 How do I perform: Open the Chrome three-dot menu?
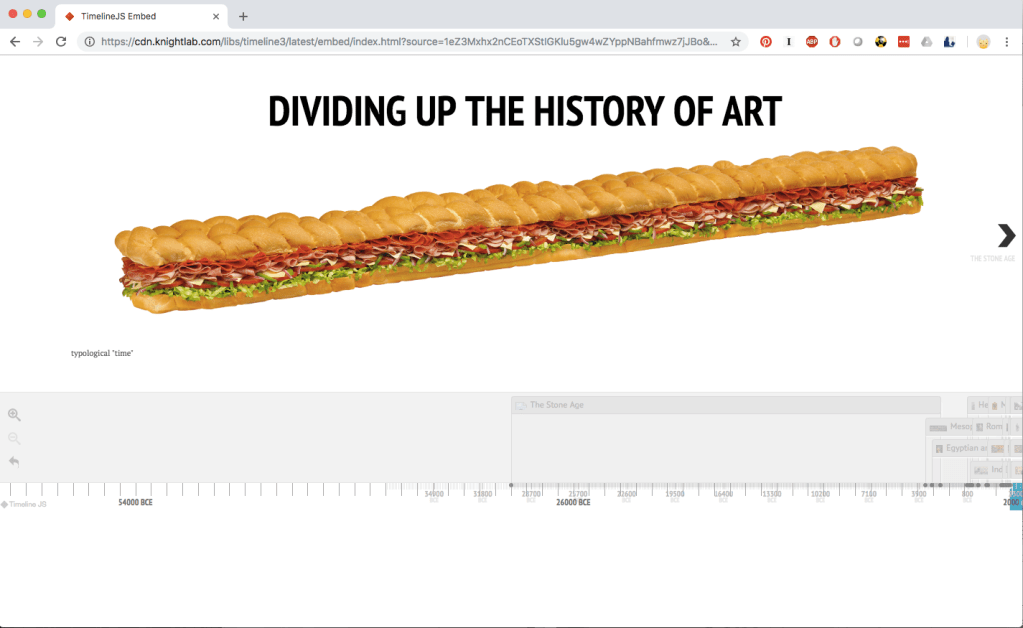click(x=1008, y=42)
